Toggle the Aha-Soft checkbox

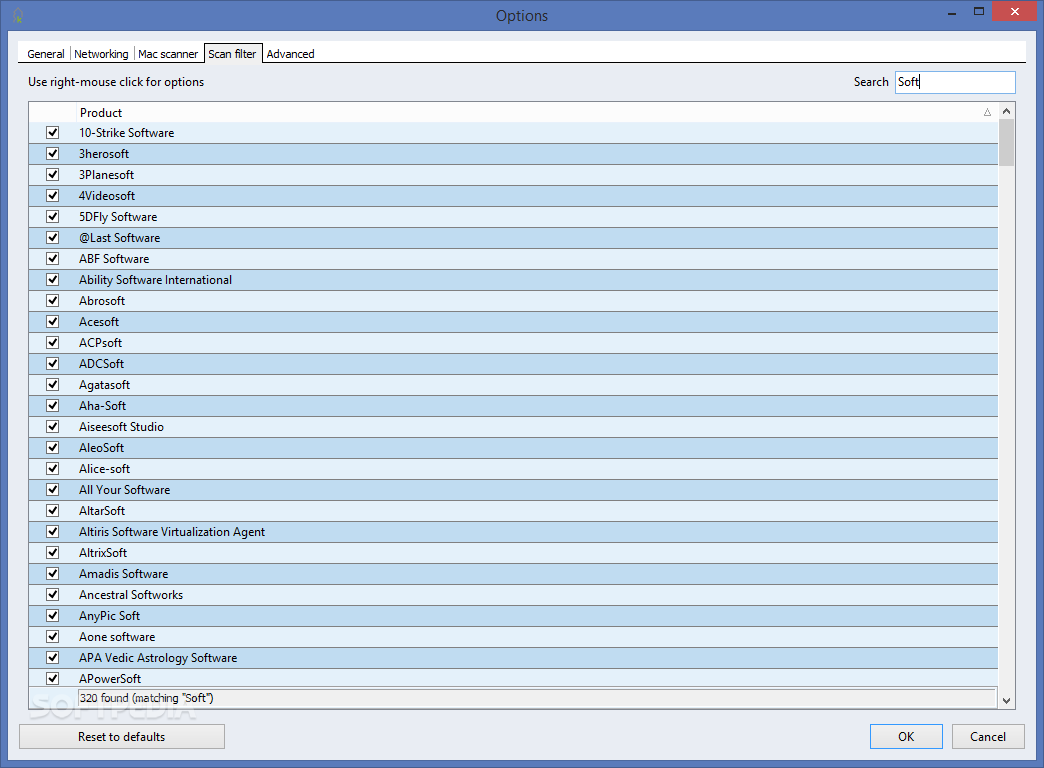[53, 406]
